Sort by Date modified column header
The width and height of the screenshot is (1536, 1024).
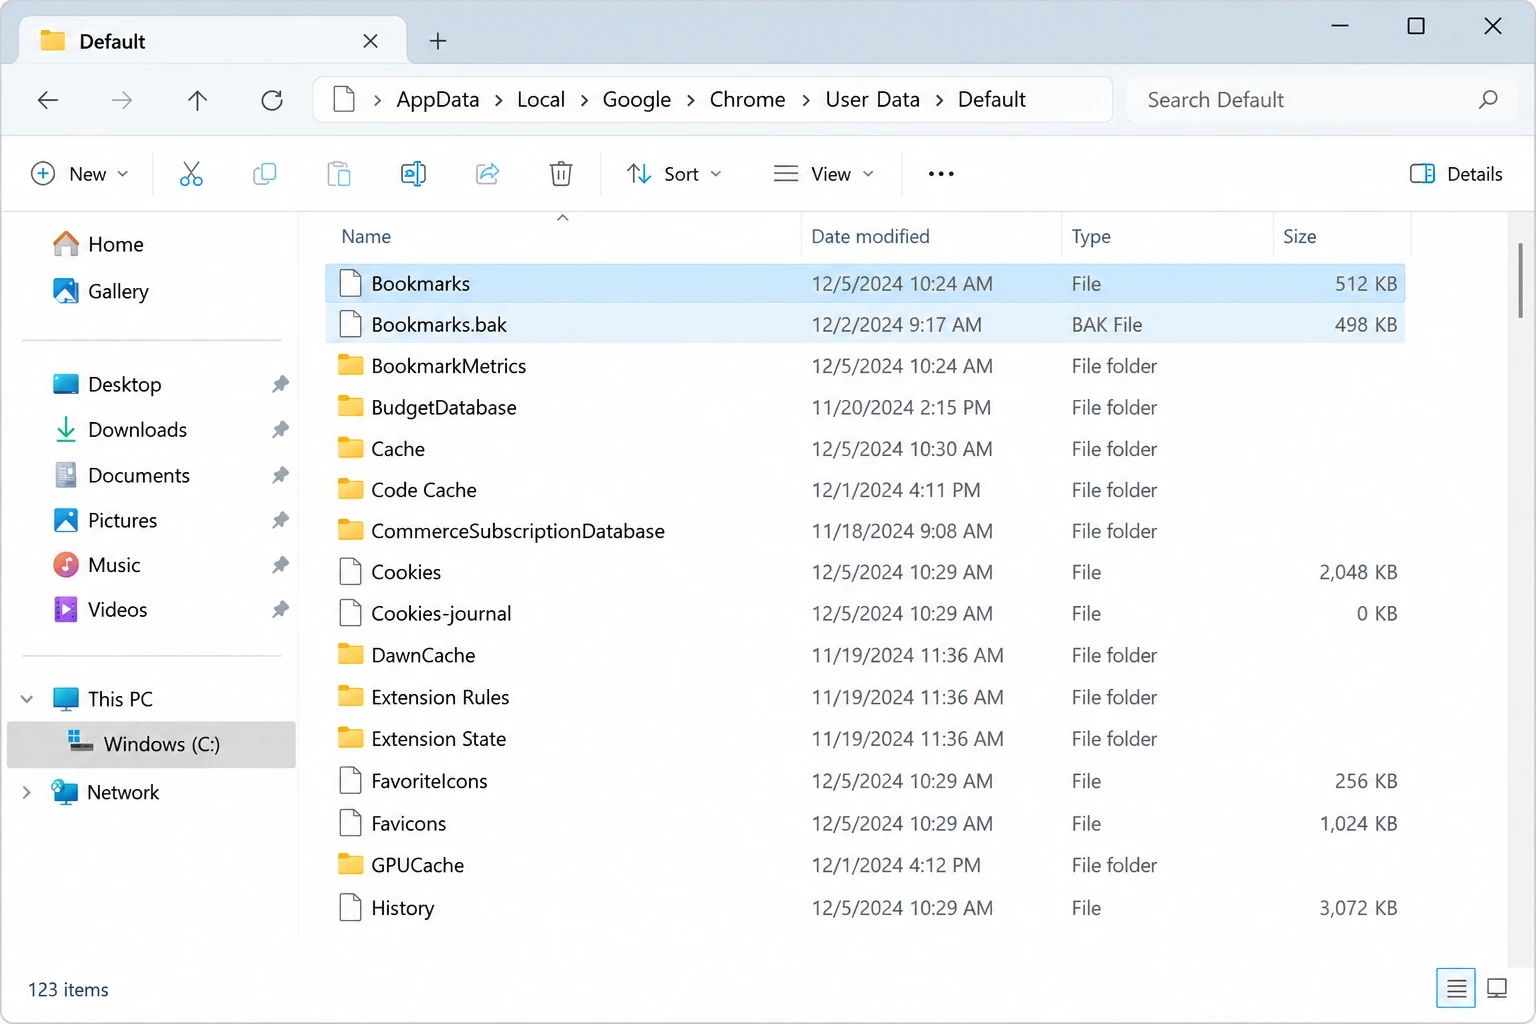tap(870, 237)
